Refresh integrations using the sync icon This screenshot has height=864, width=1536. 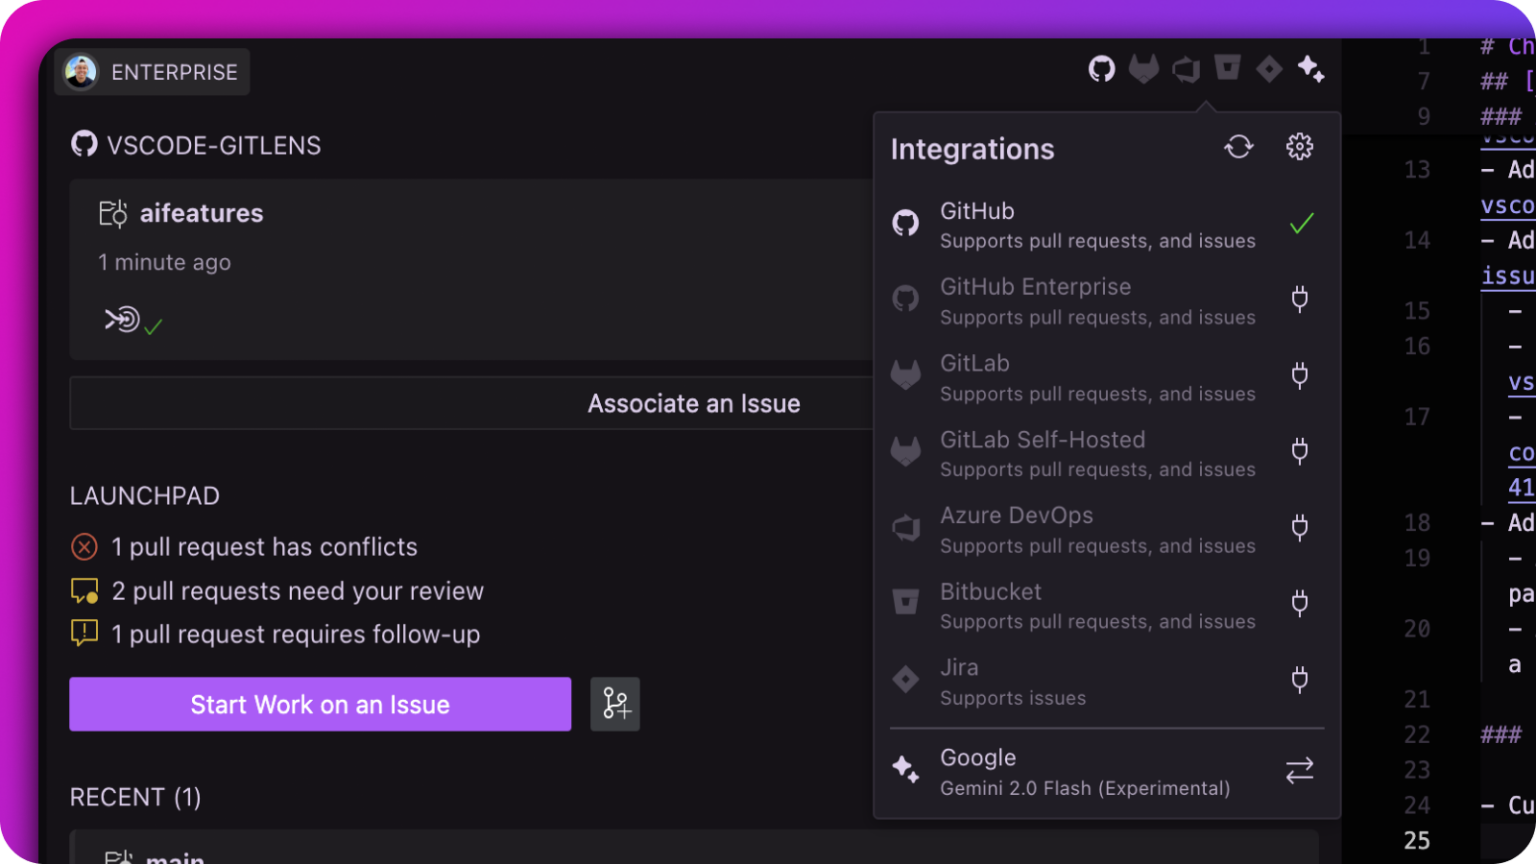point(1239,146)
